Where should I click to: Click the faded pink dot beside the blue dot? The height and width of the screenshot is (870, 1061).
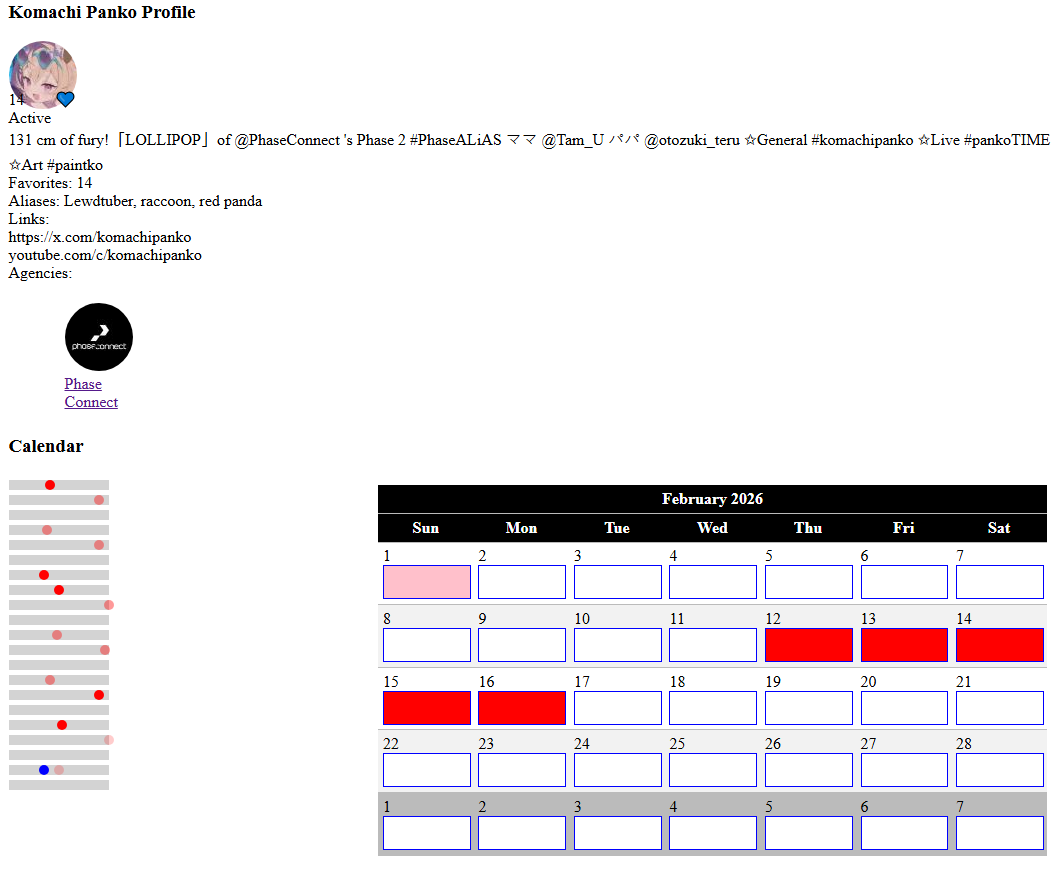tap(59, 770)
